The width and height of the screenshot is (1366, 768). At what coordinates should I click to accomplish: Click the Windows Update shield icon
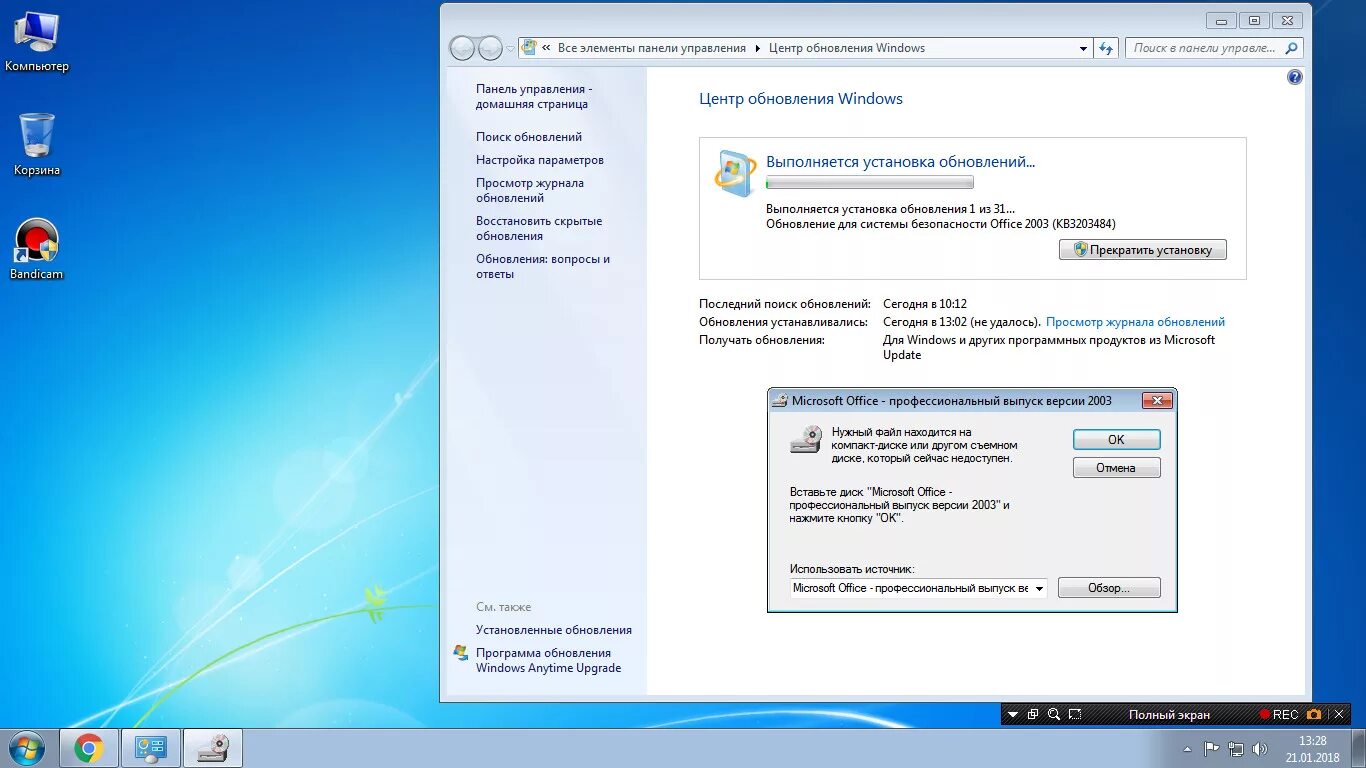point(735,173)
